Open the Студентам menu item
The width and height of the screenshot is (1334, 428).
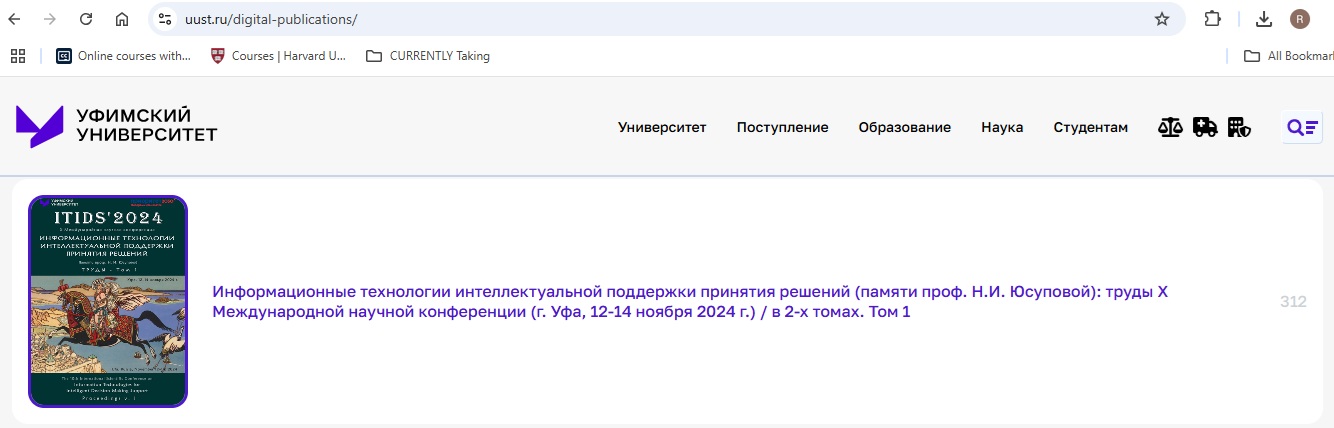tap(1090, 127)
